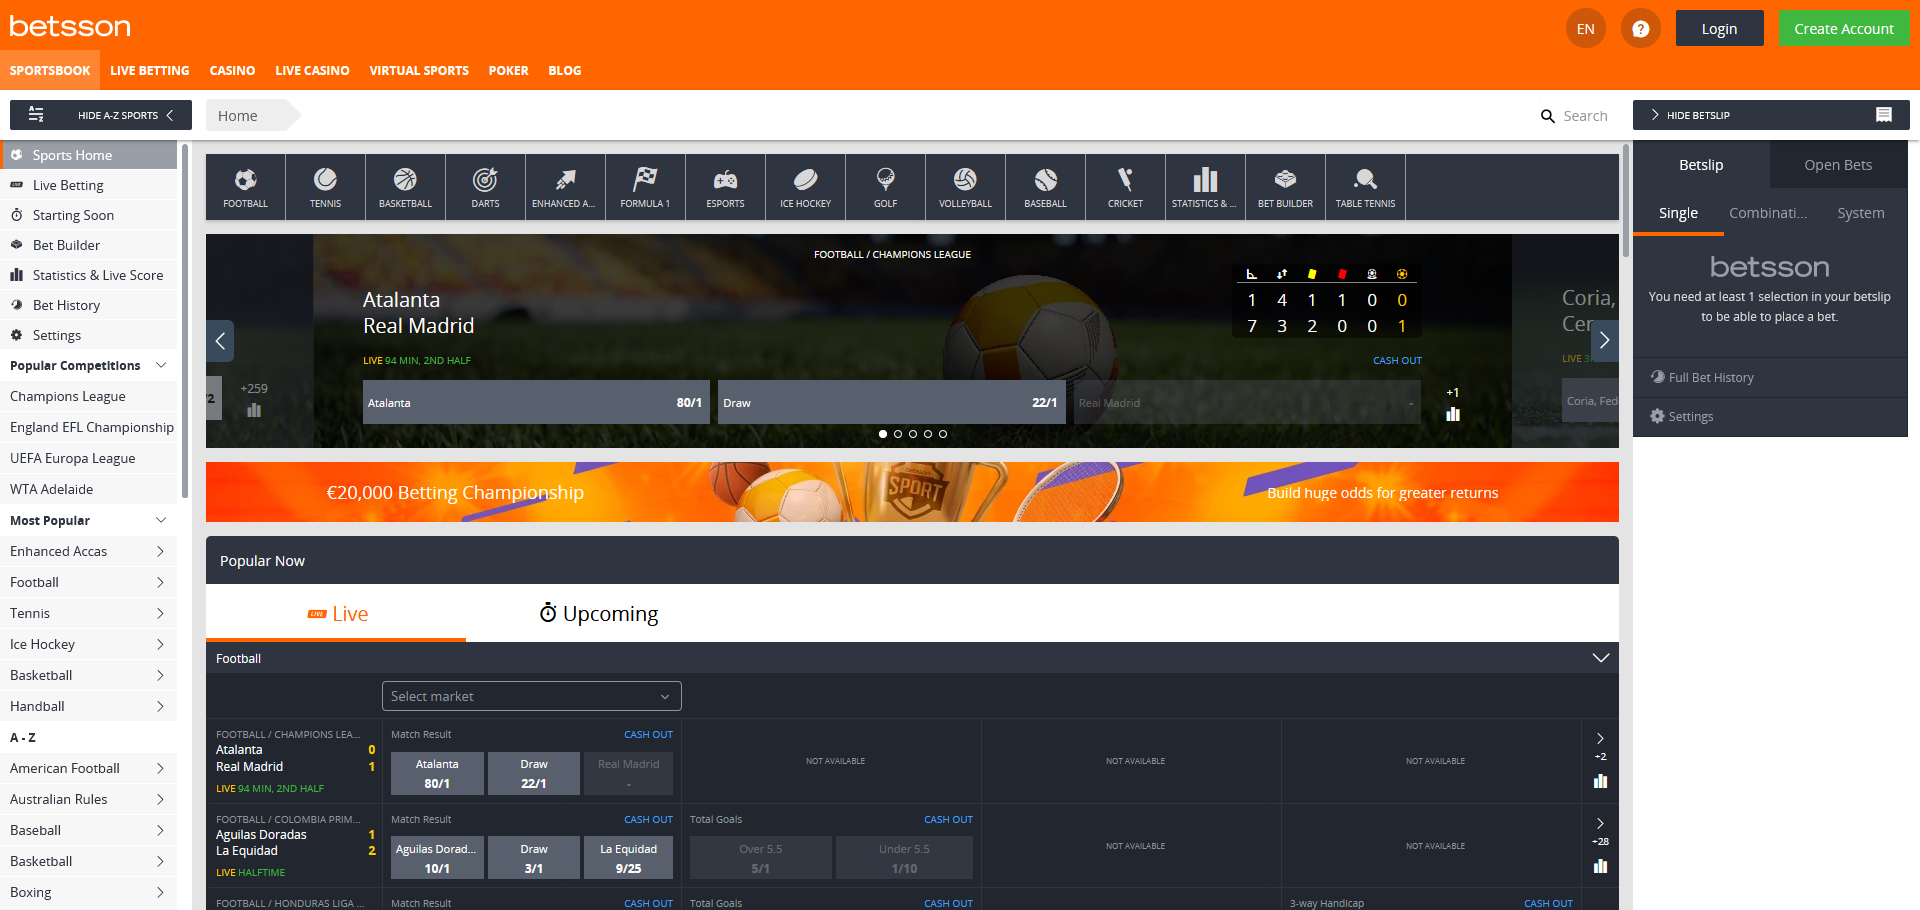Click the betsson logo
Image resolution: width=1920 pixels, height=910 pixels.
point(70,26)
